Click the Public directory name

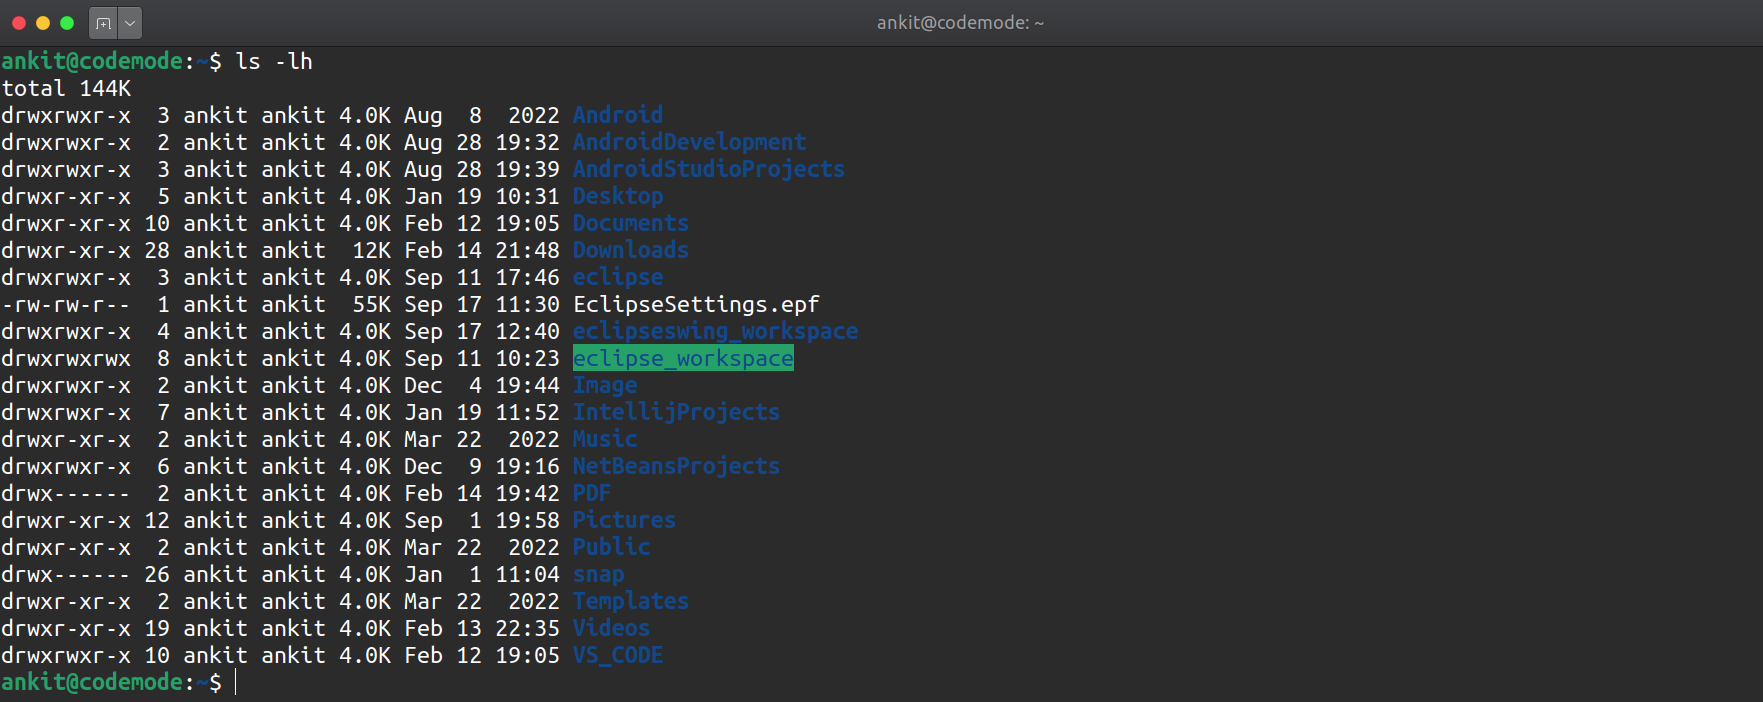coord(611,547)
